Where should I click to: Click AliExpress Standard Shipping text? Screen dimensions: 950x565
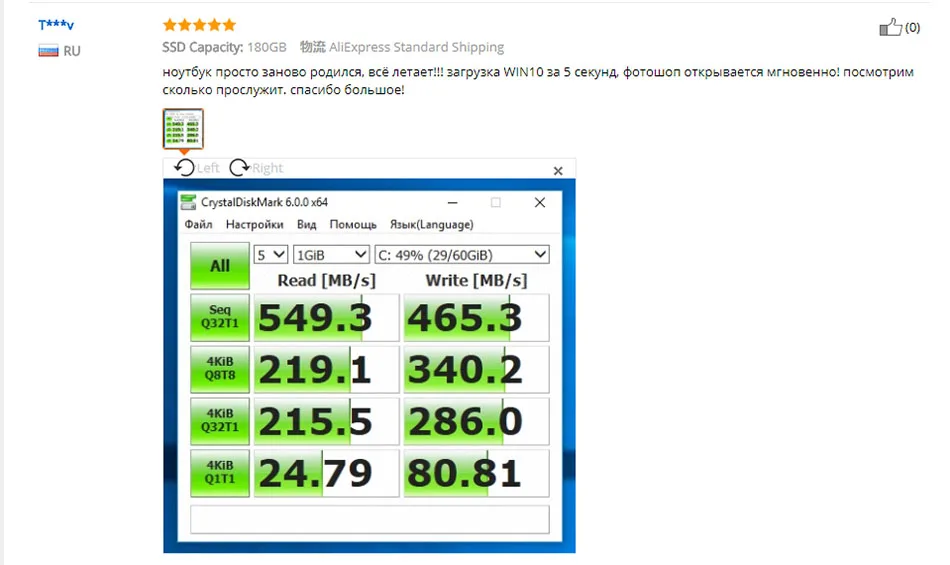tap(416, 47)
